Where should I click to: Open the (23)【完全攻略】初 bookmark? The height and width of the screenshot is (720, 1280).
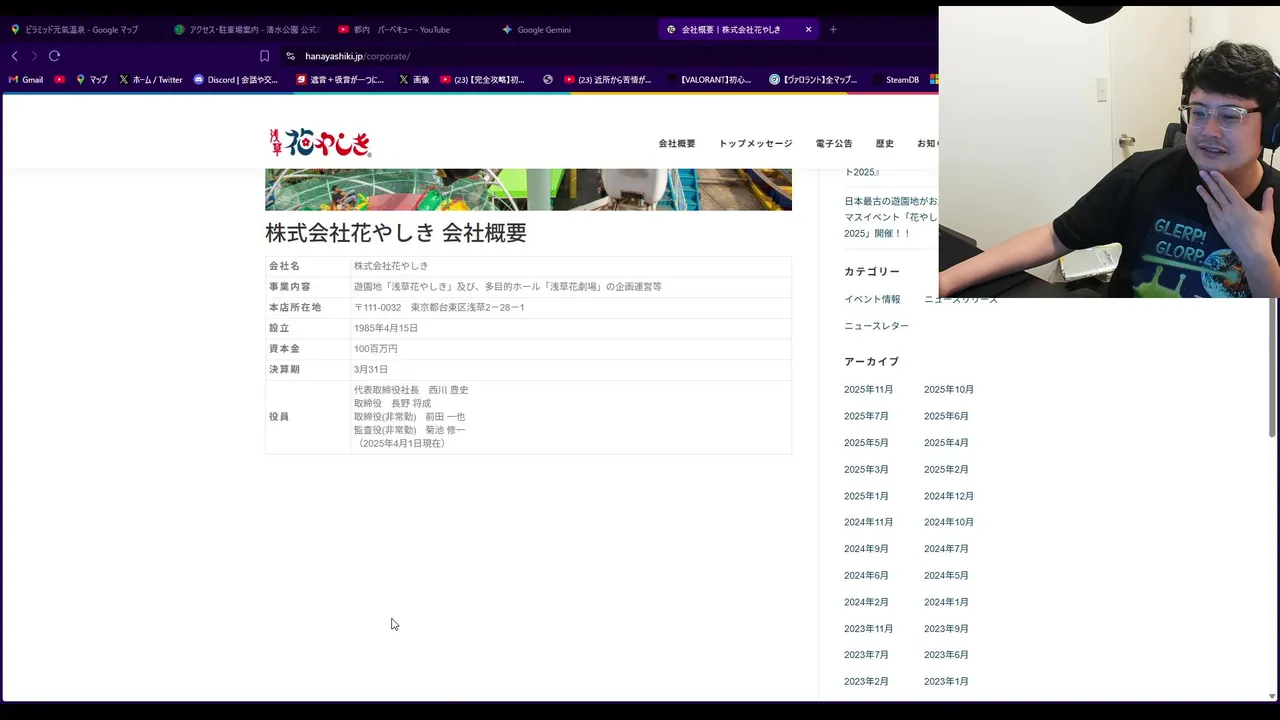(x=483, y=79)
